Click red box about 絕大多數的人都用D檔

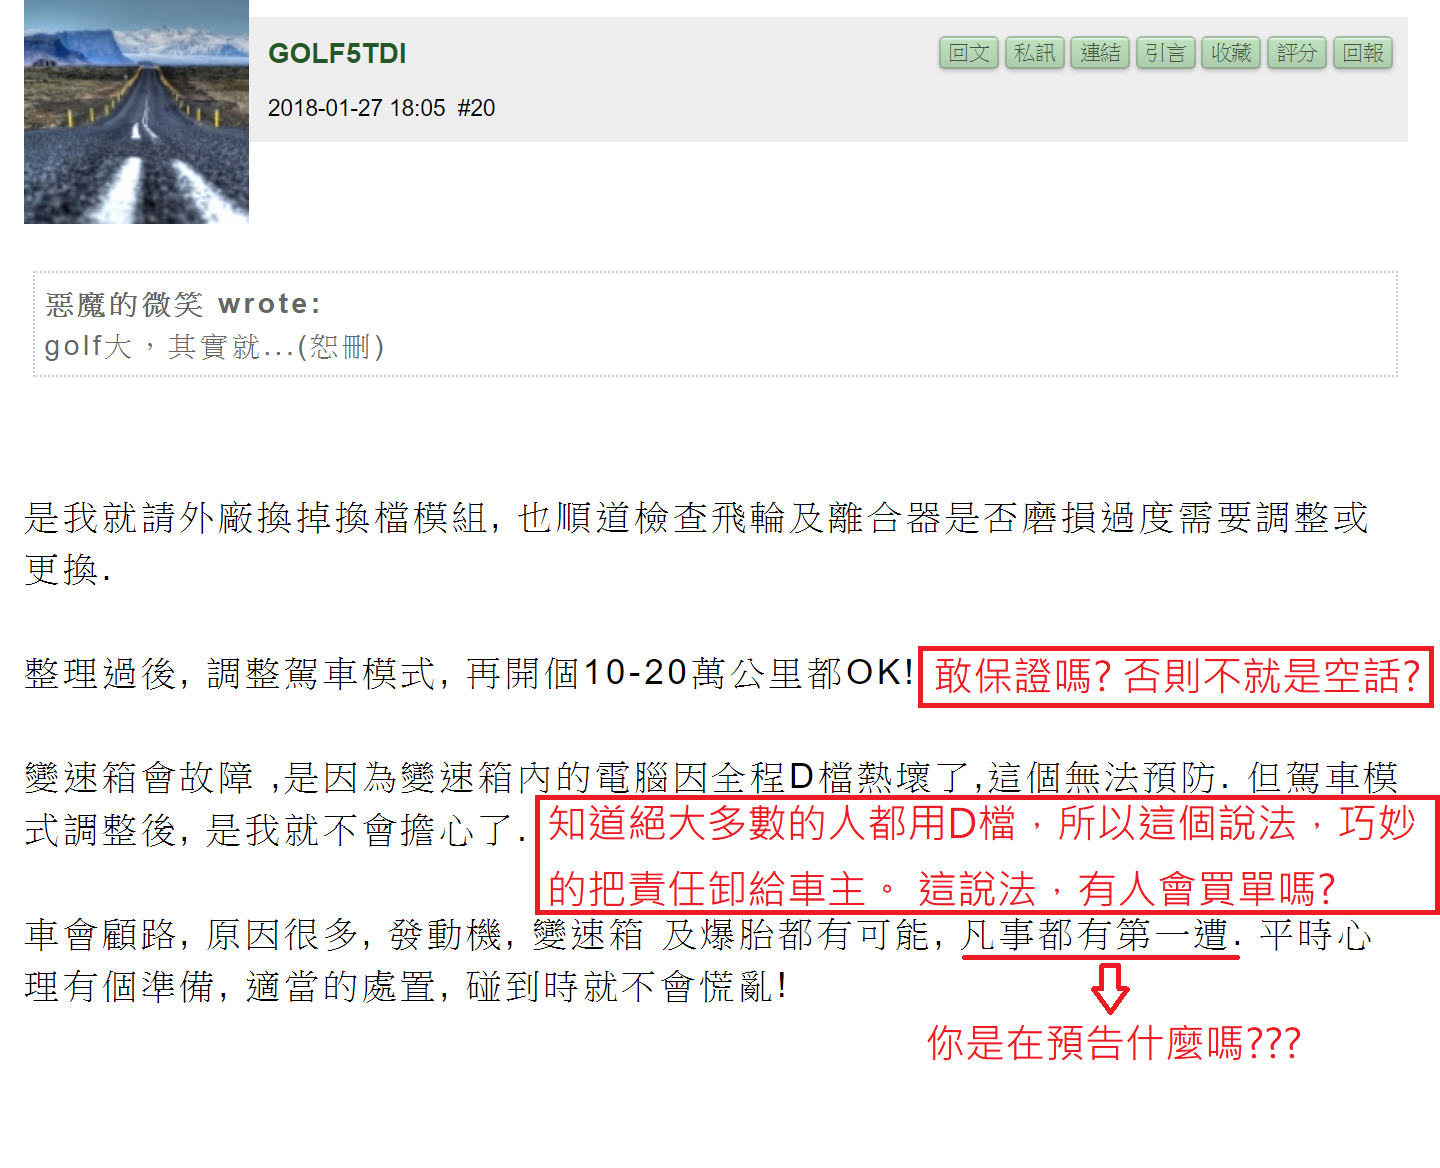click(x=987, y=855)
